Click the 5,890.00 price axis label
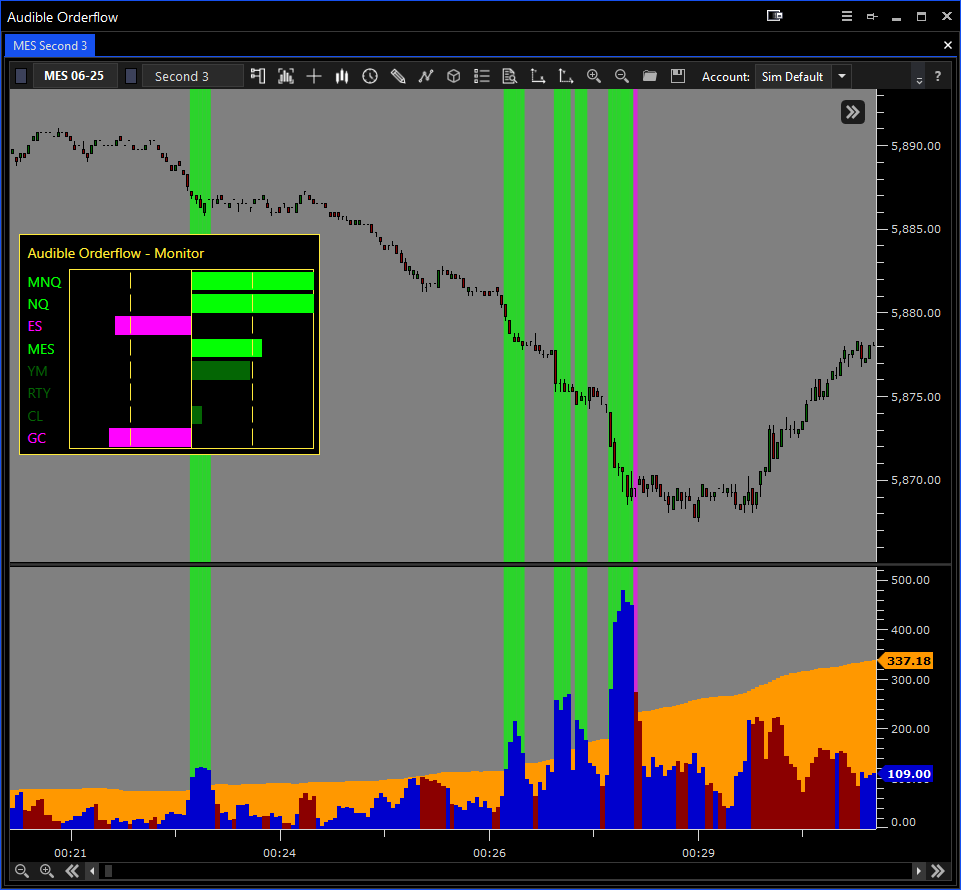961x890 pixels. point(916,146)
